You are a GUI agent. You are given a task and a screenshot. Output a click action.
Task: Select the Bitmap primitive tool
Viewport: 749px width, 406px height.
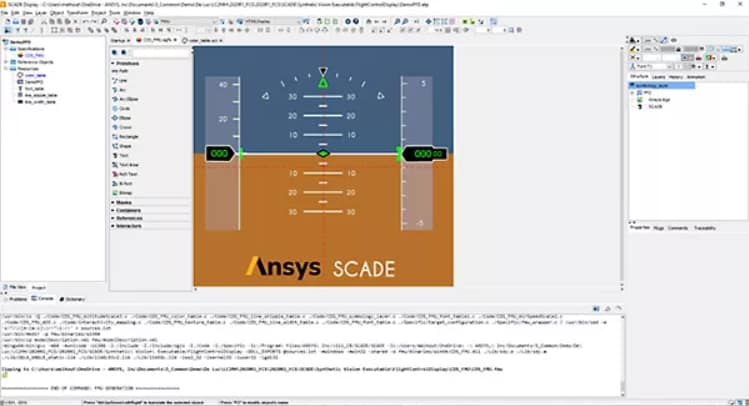[x=122, y=193]
